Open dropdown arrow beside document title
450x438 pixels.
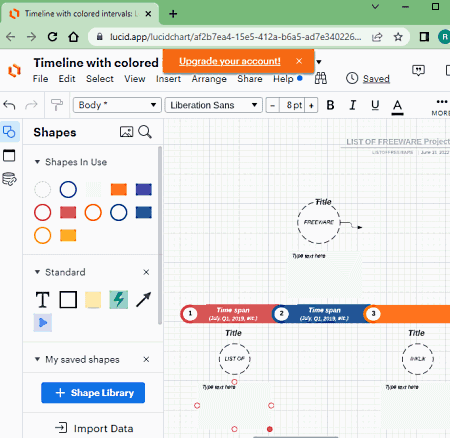(319, 62)
